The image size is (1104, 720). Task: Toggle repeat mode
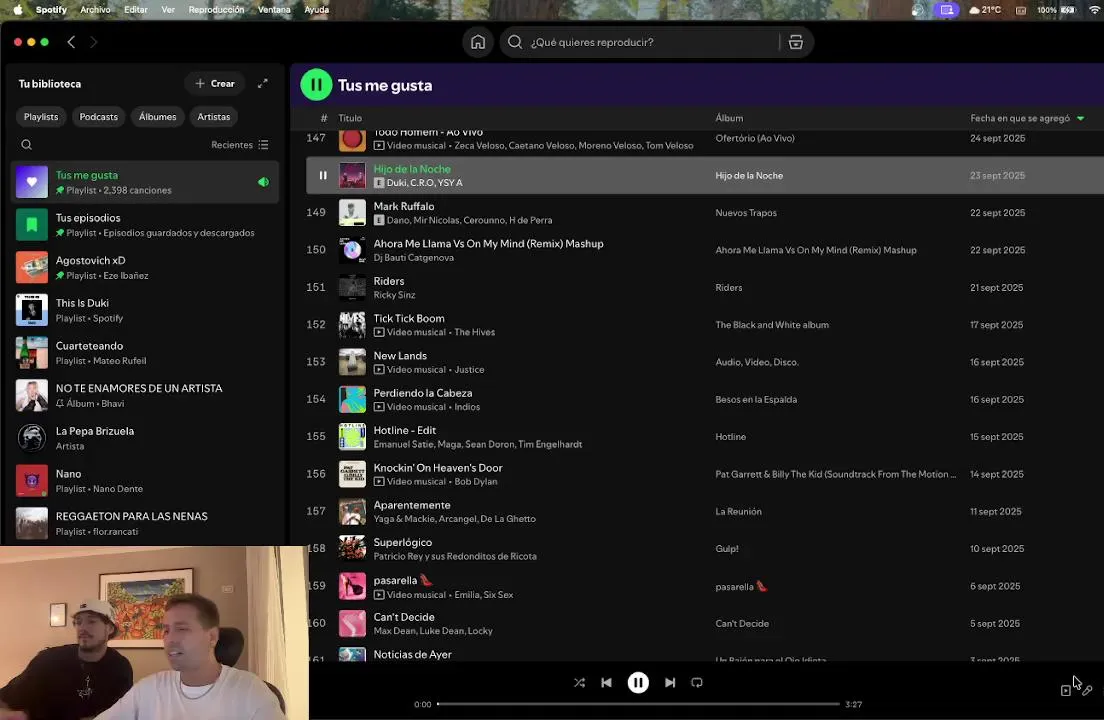(697, 683)
